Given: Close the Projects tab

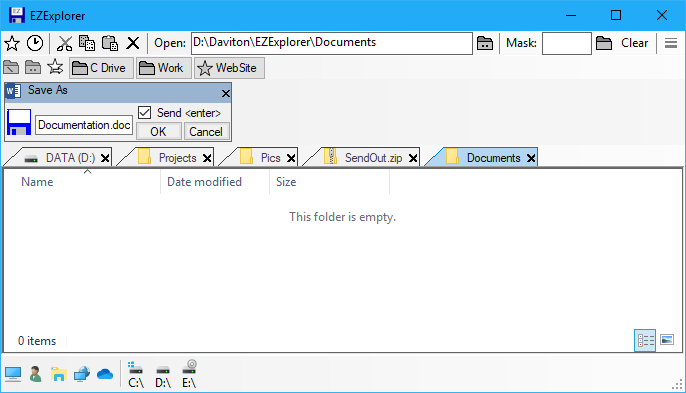Looking at the screenshot, I should pos(207,158).
